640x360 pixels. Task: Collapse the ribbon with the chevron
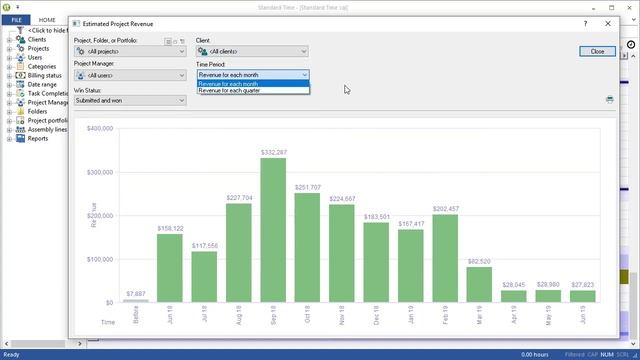633,19
